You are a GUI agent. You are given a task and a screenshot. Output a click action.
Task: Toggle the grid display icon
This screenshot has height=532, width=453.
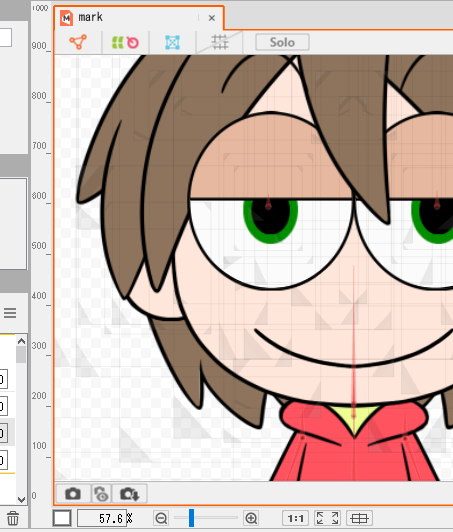[x=220, y=42]
